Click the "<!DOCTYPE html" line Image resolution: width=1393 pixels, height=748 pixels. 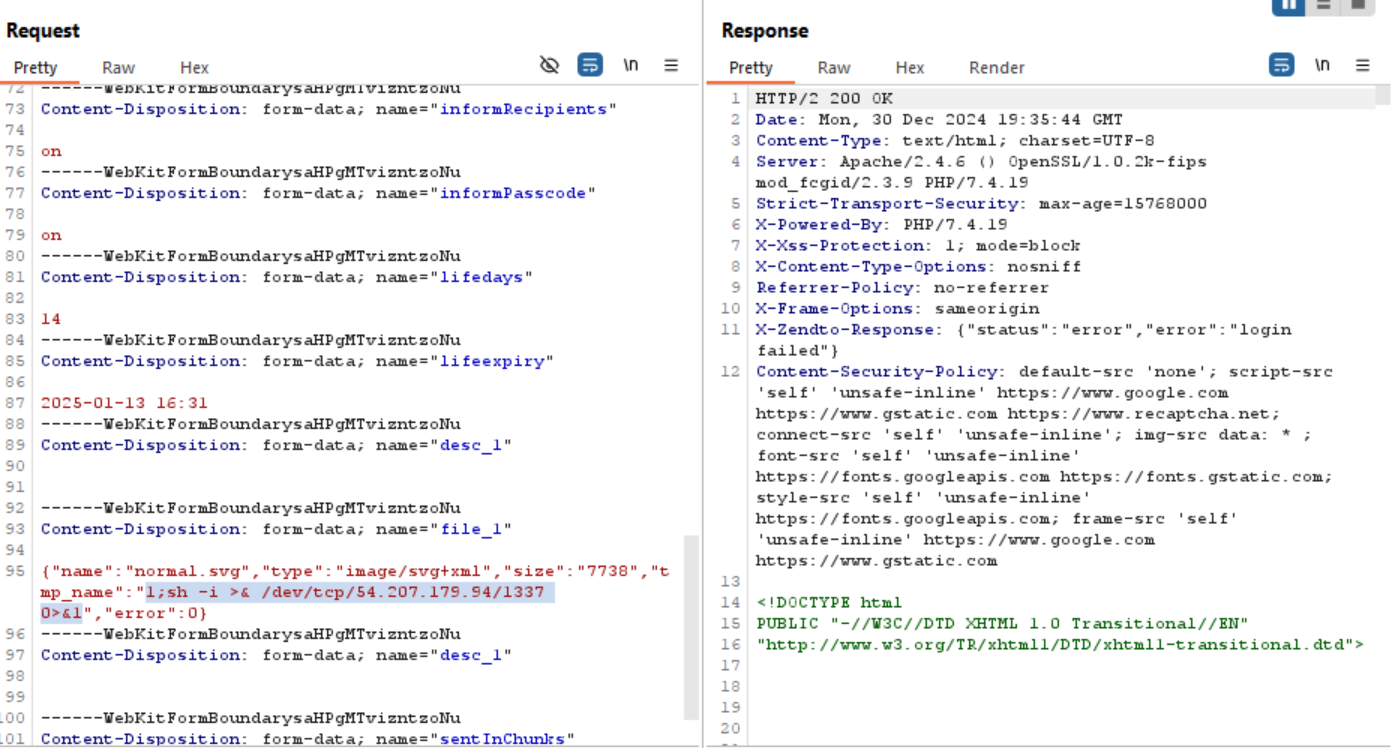[x=829, y=602]
